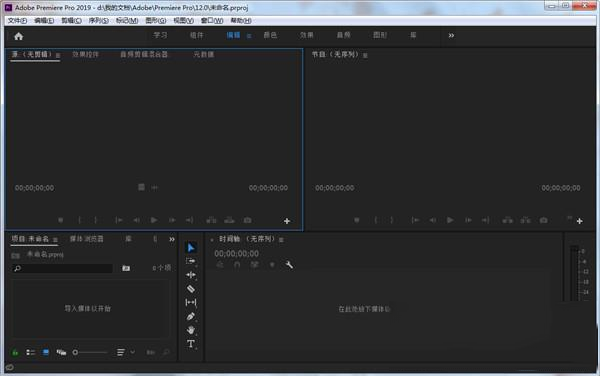Open the 剪辑(C) menu
600x376 pixels.
coord(71,21)
